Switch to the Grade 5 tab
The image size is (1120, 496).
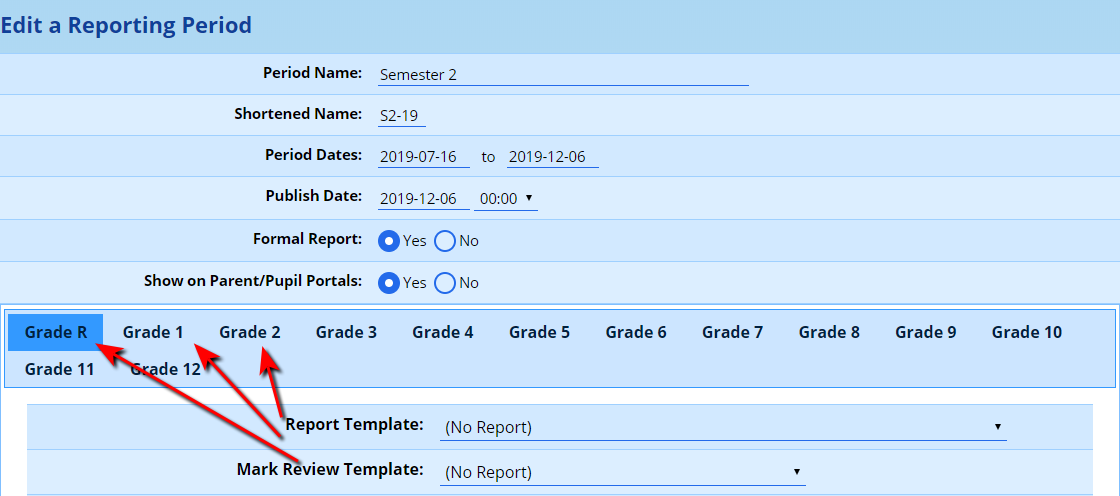point(539,332)
